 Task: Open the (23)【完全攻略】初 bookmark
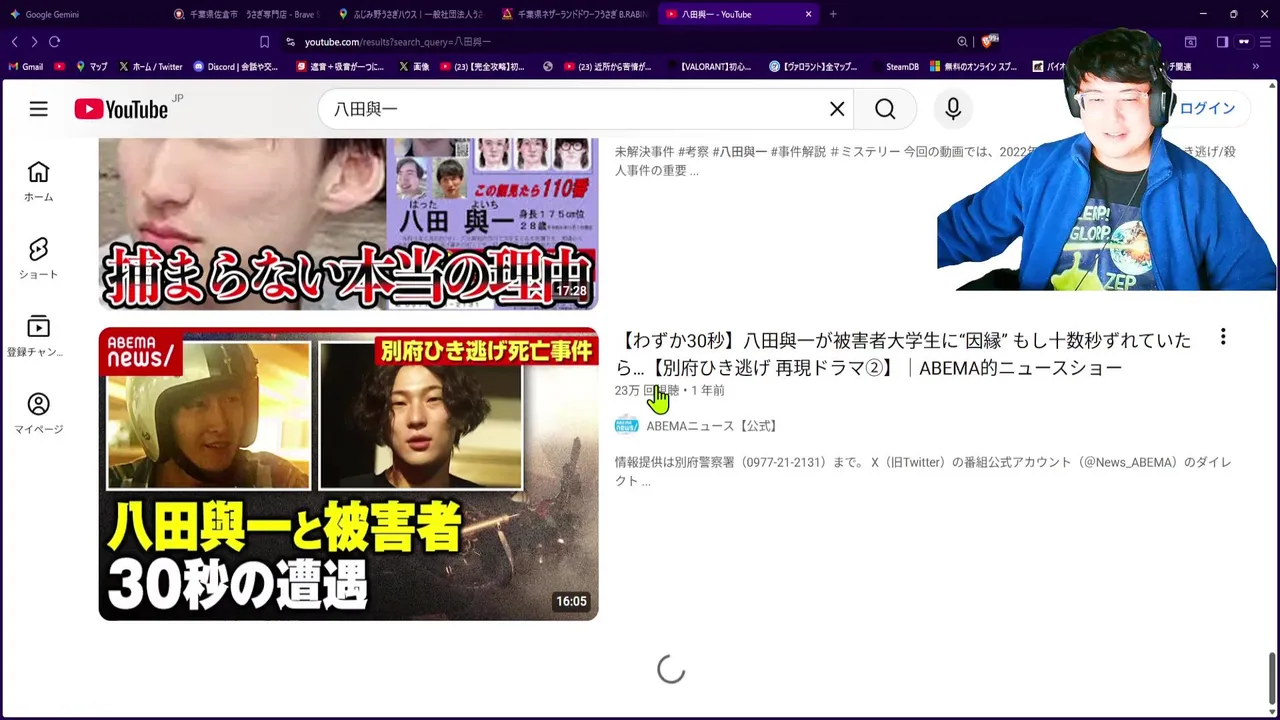click(x=482, y=67)
